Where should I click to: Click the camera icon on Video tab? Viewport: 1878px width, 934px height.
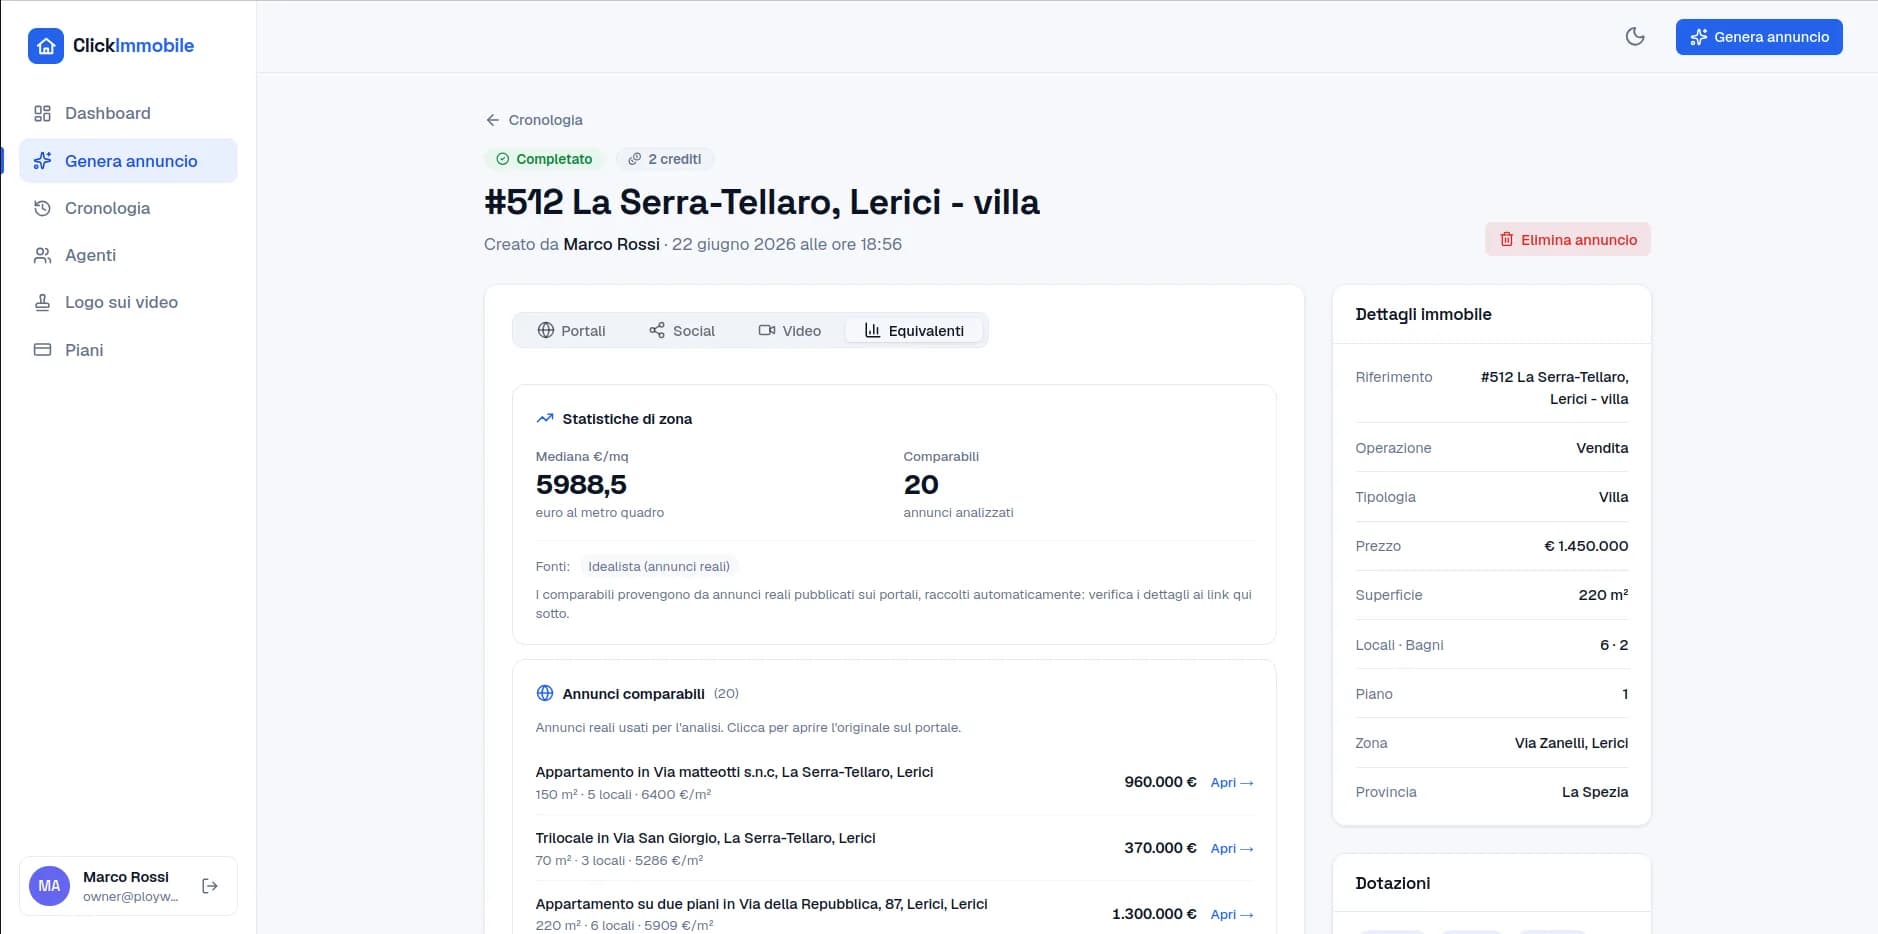pyautogui.click(x=767, y=330)
